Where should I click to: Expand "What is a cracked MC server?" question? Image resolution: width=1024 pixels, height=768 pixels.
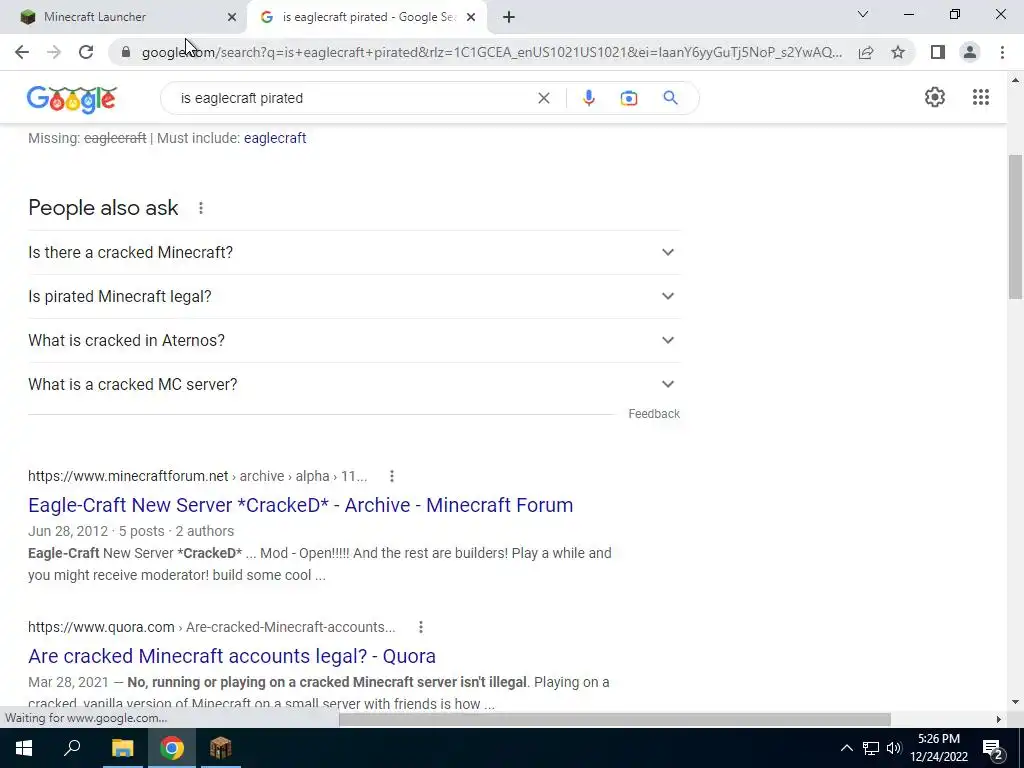tap(354, 384)
